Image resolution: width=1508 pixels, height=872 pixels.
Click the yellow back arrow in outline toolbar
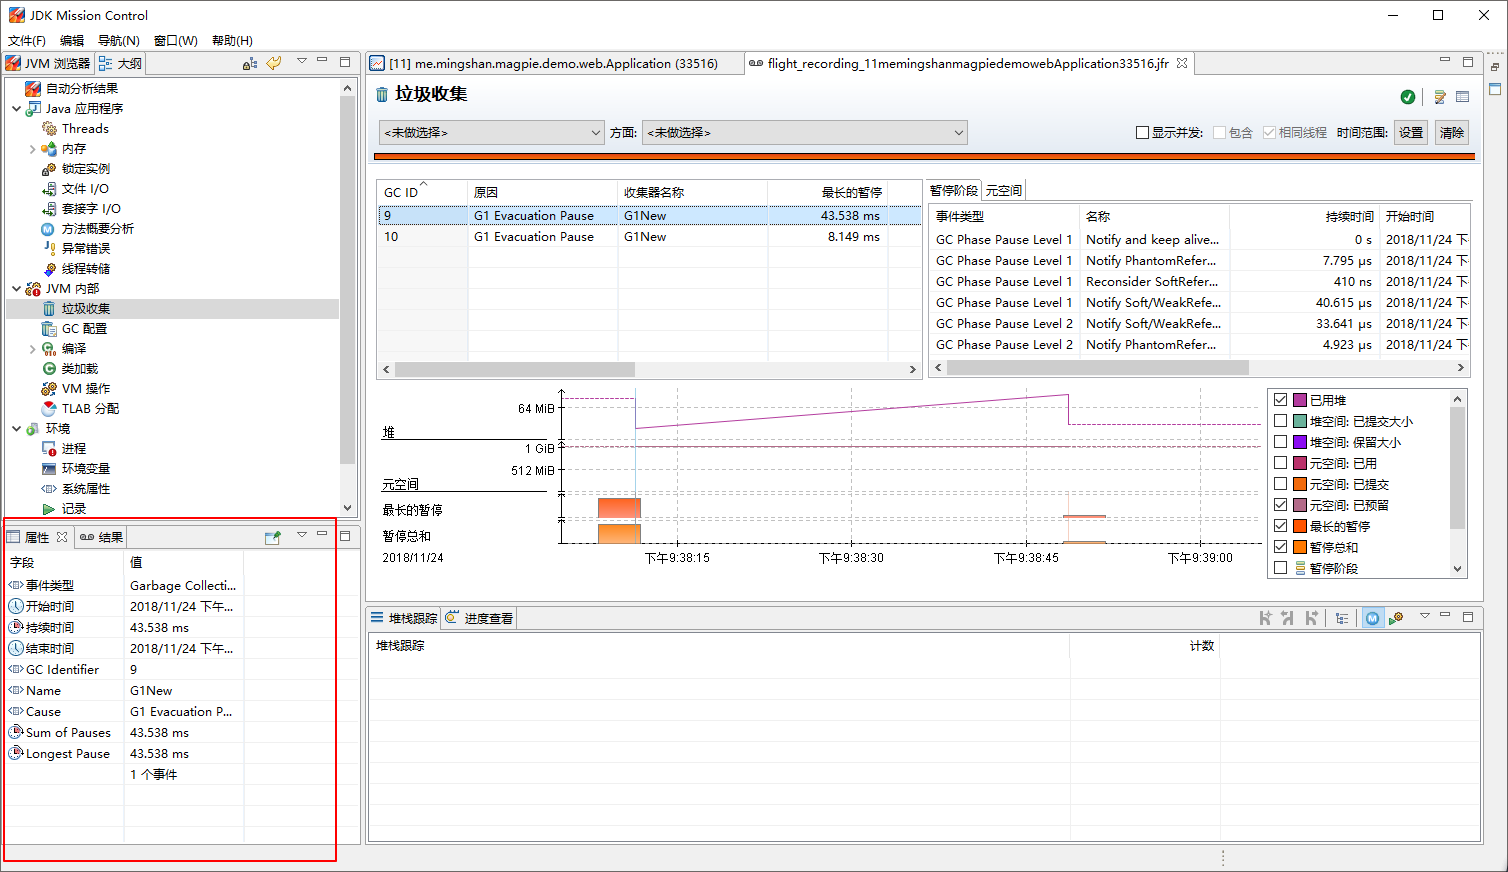coord(273,63)
